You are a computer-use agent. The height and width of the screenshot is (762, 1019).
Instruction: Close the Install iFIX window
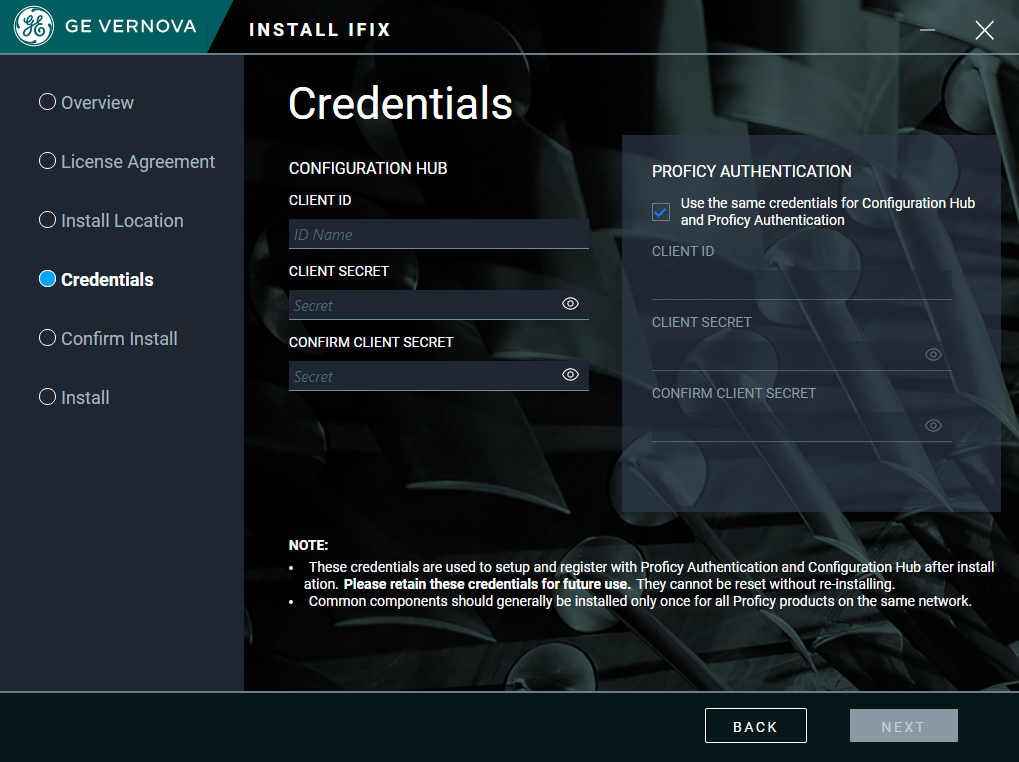(984, 30)
